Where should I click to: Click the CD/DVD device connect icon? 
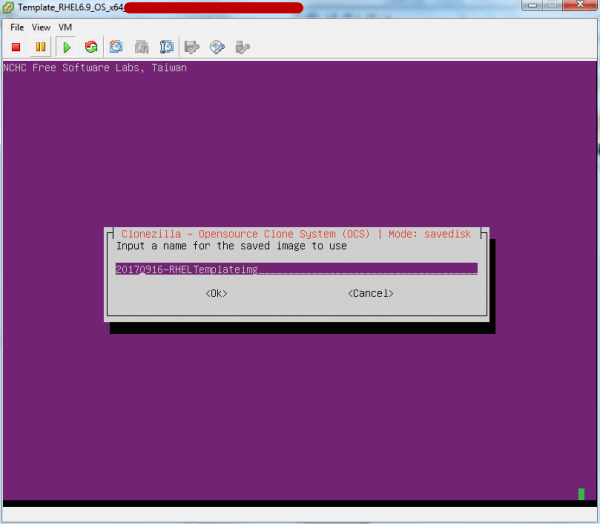coord(217,47)
